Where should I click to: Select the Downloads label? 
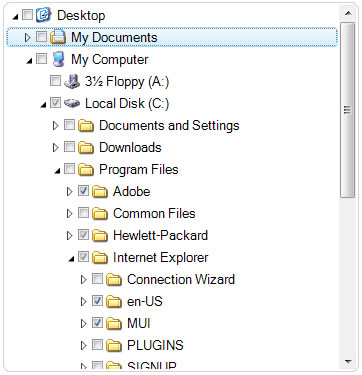130,148
